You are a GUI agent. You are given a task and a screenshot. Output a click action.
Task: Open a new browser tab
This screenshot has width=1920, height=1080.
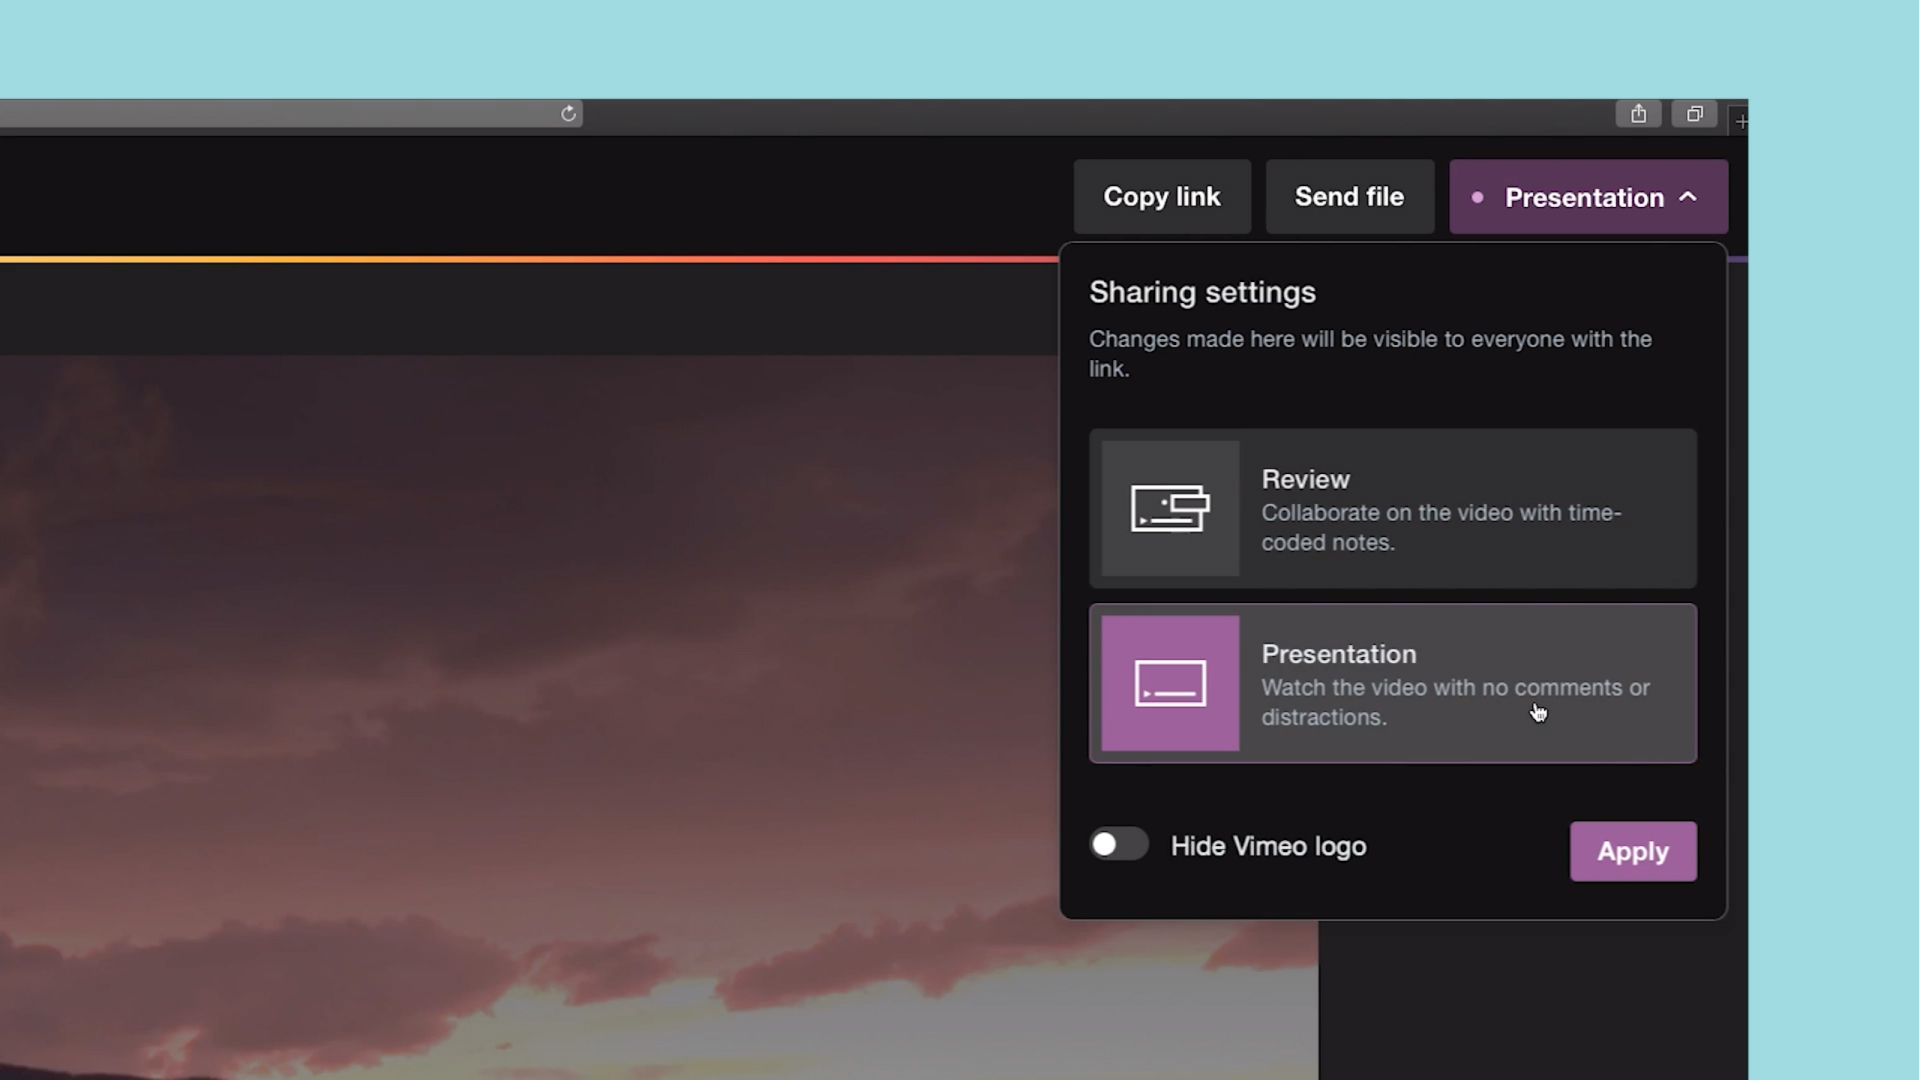(1742, 120)
